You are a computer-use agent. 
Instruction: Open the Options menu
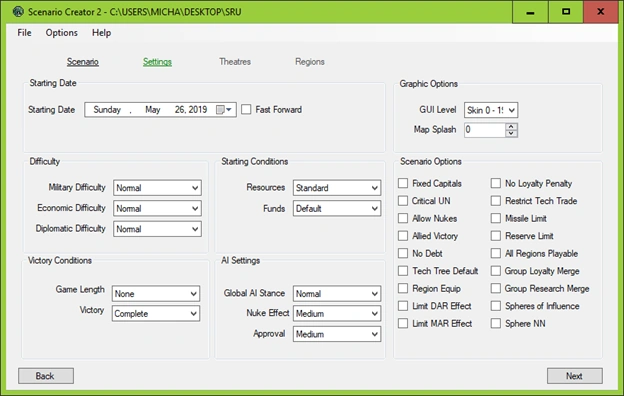(62, 33)
